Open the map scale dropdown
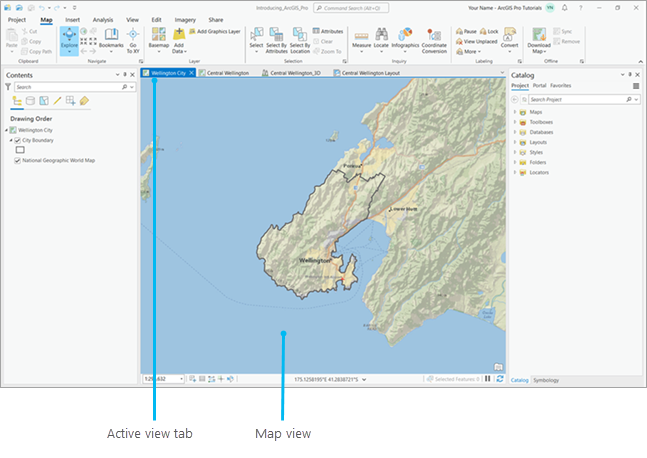647x458 pixels. click(182, 379)
